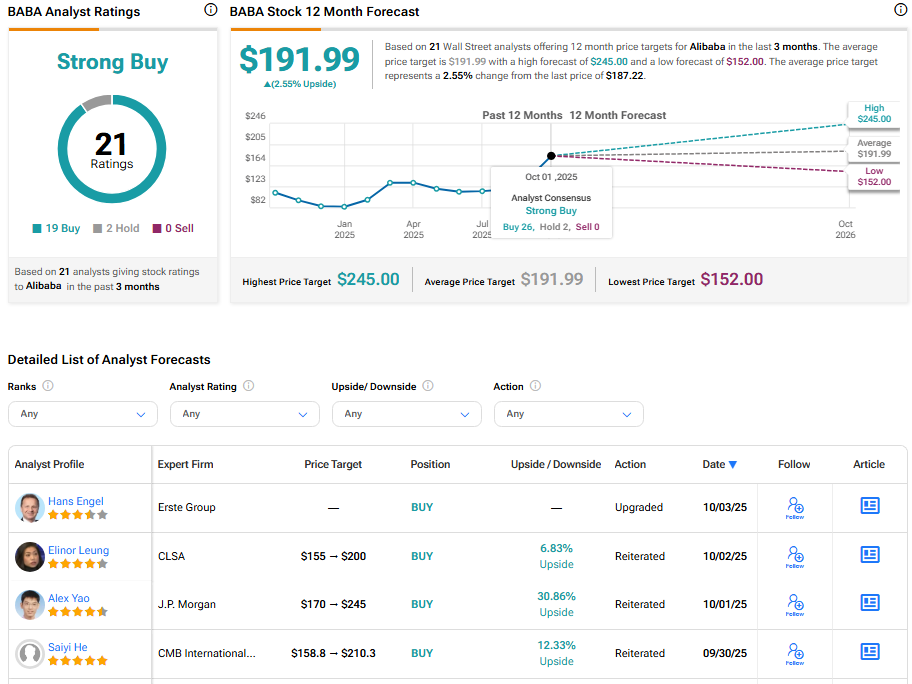Image resolution: width=912 pixels, height=684 pixels.
Task: Expand the Action filter dropdown
Action: coord(568,414)
